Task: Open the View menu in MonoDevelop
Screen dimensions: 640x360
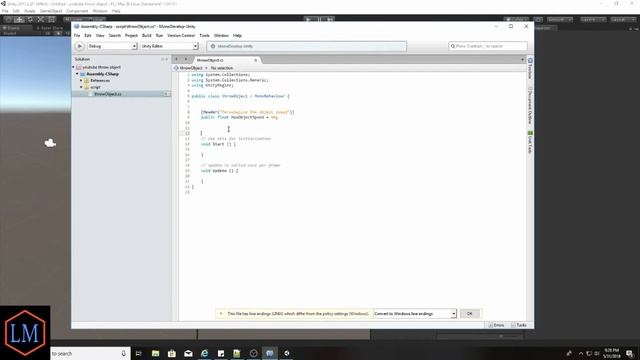Action: pyautogui.click(x=100, y=36)
